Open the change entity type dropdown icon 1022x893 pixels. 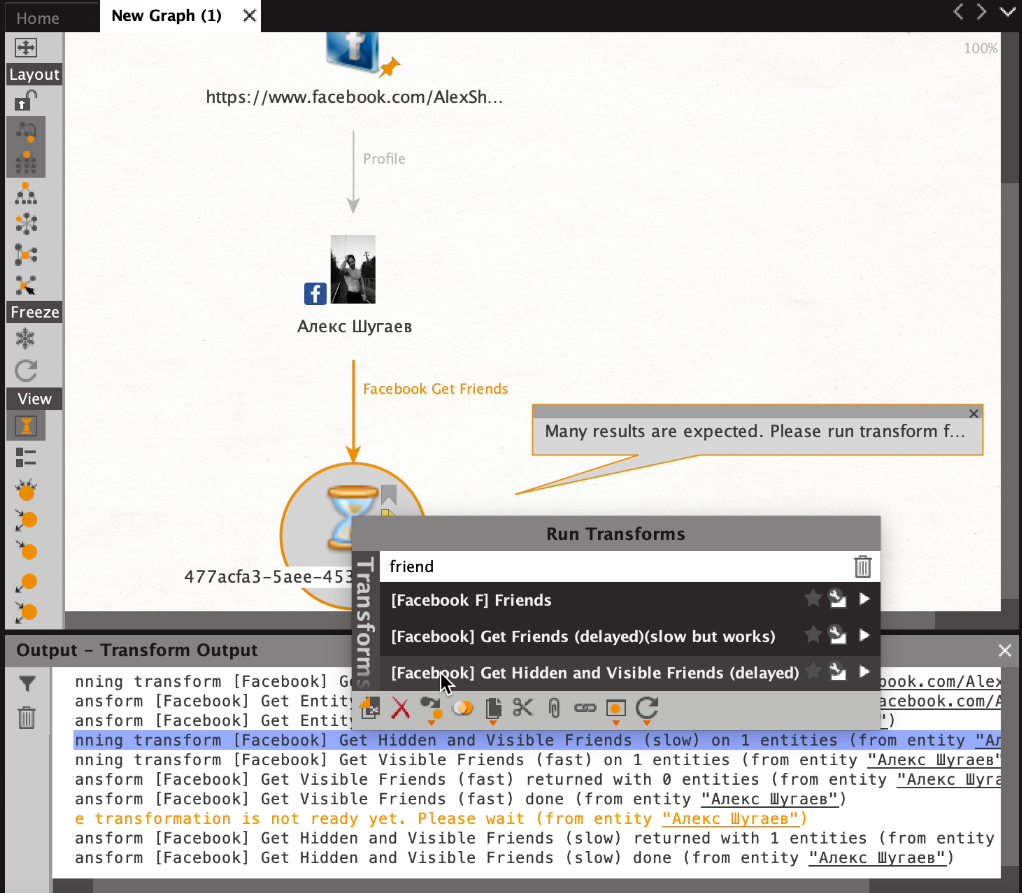tap(430, 709)
